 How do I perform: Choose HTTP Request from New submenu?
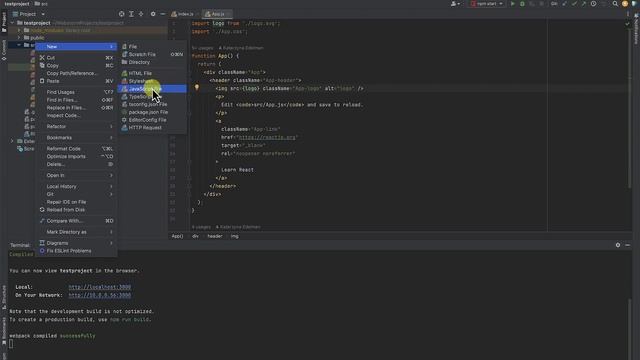coord(152,127)
